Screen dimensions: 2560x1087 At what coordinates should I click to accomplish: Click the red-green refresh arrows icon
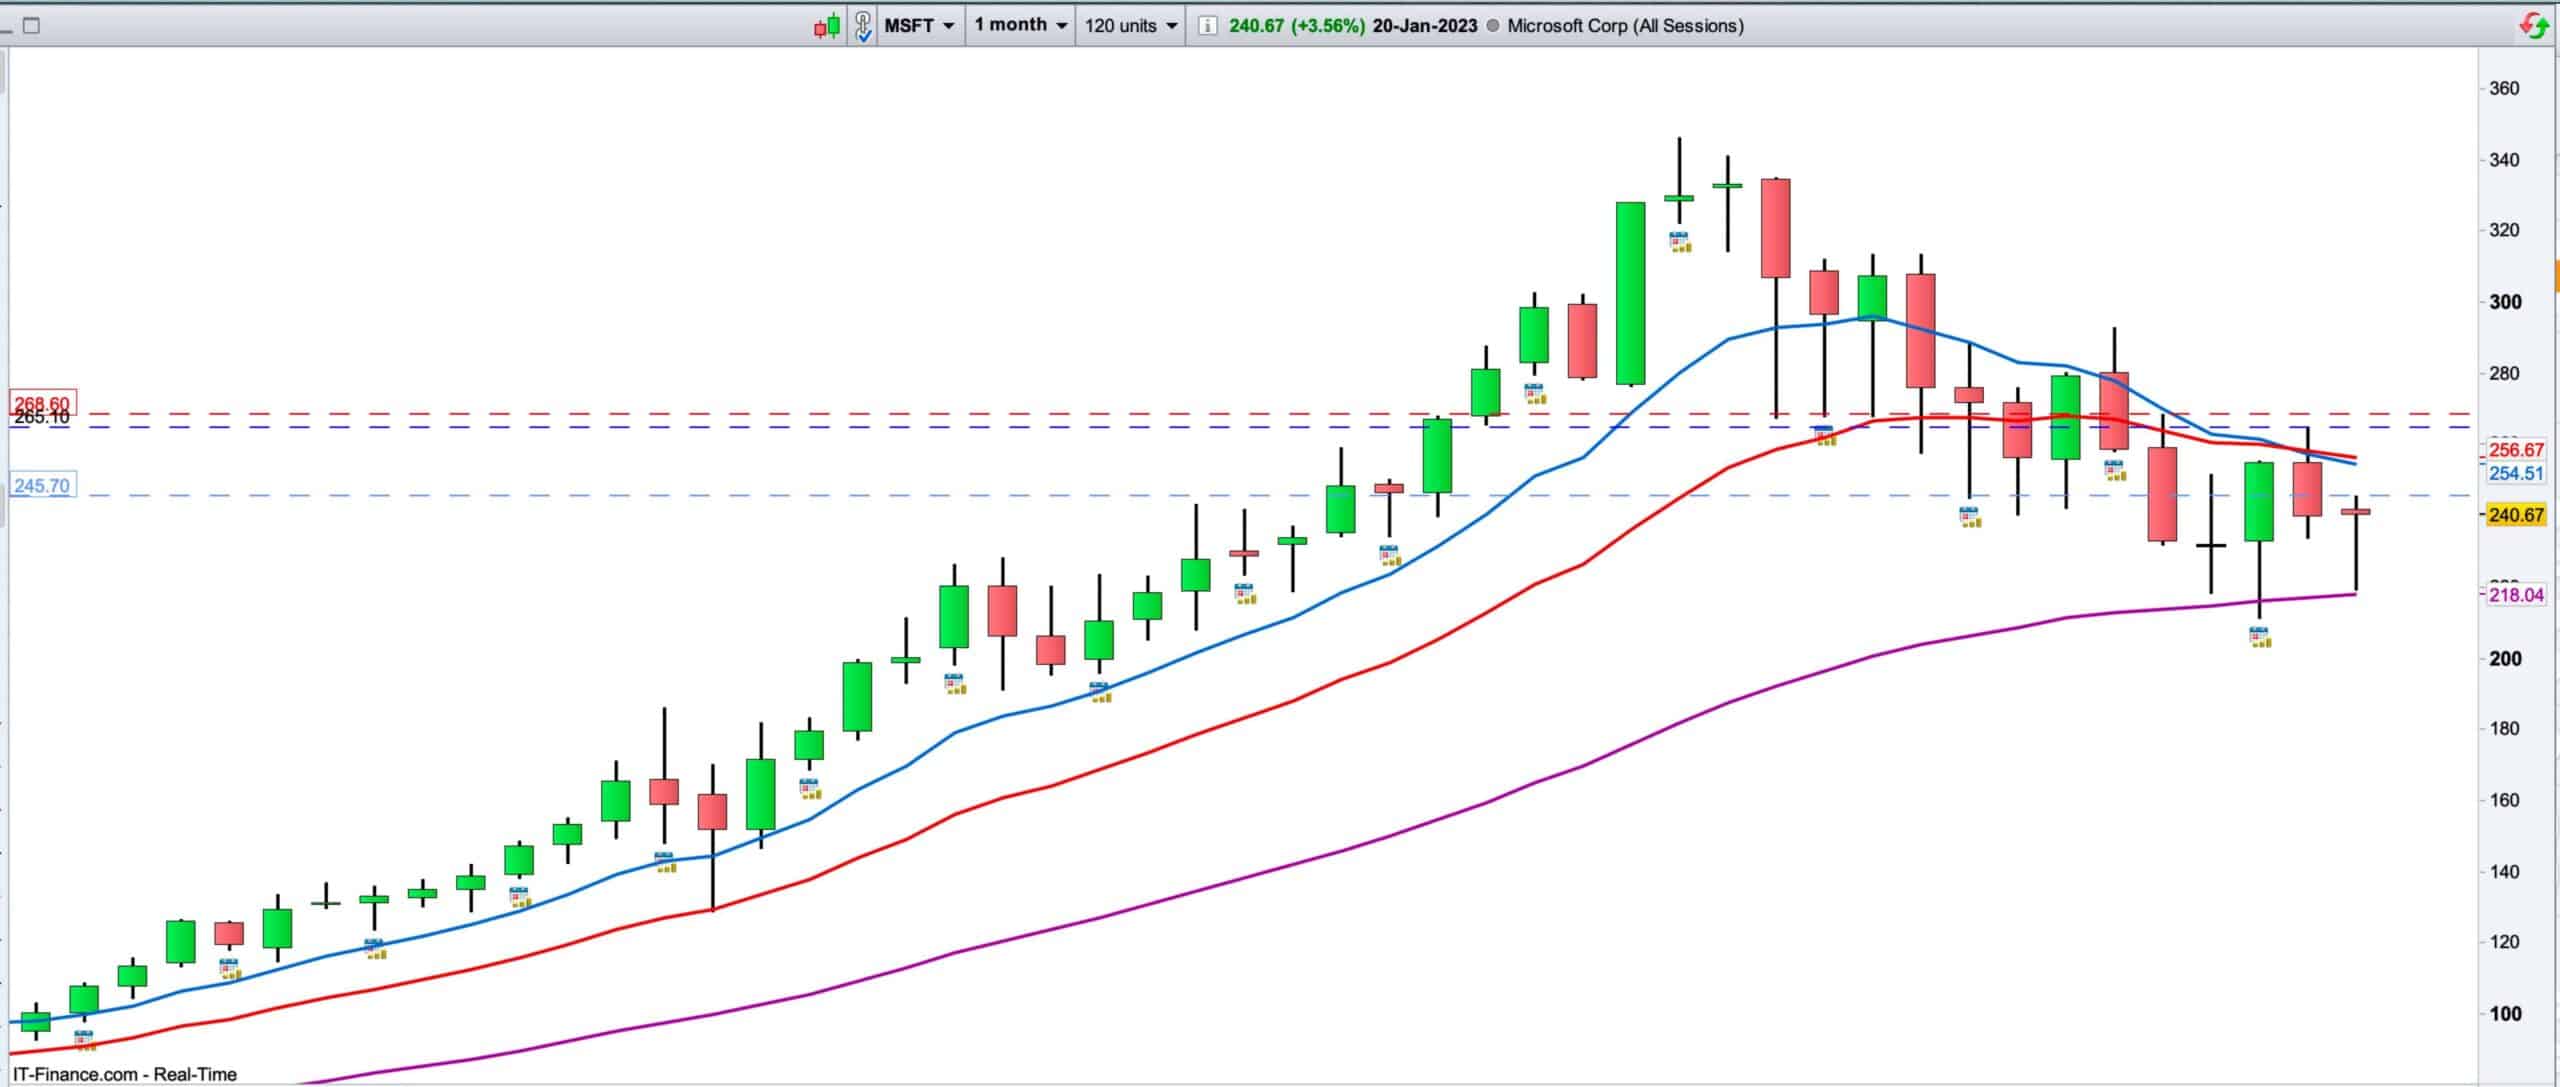2533,25
